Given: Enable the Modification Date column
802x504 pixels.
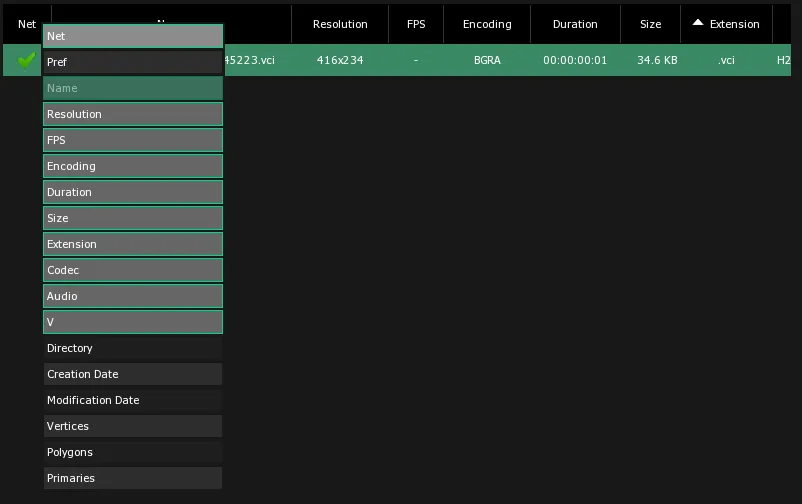Looking at the screenshot, I should (x=133, y=400).
